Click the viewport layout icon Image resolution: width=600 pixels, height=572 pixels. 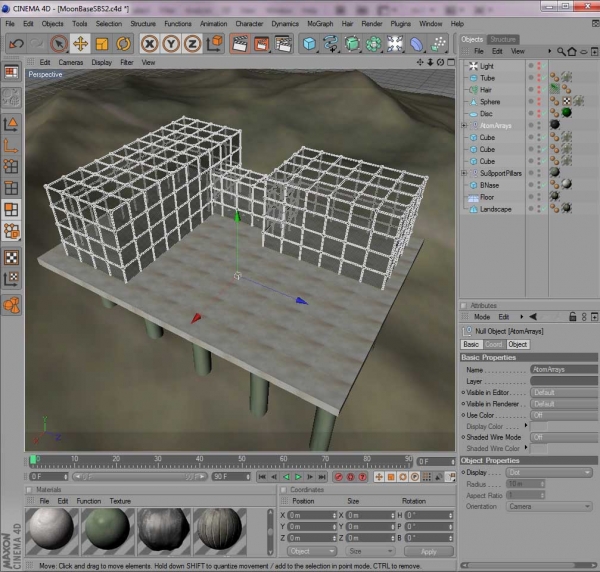[11, 72]
